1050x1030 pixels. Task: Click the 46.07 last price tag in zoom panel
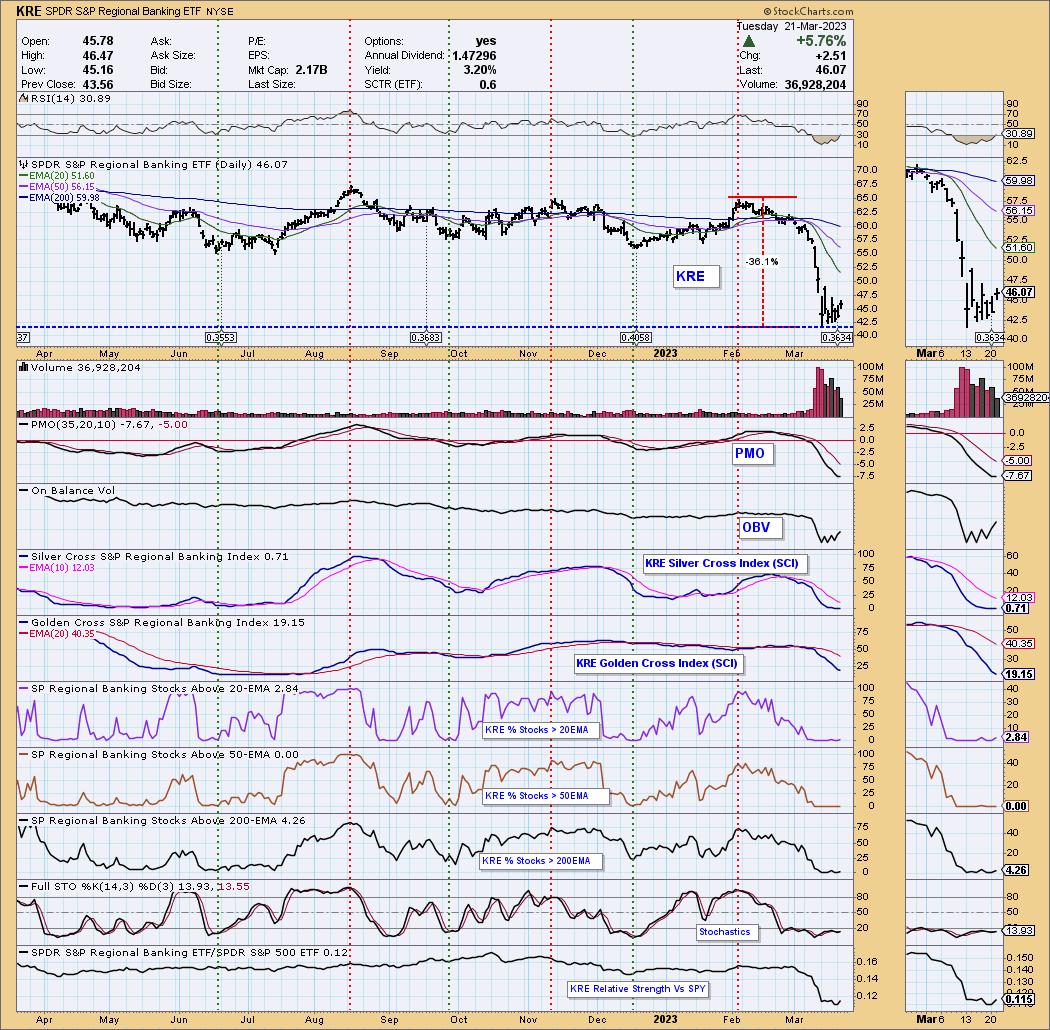(x=1019, y=293)
